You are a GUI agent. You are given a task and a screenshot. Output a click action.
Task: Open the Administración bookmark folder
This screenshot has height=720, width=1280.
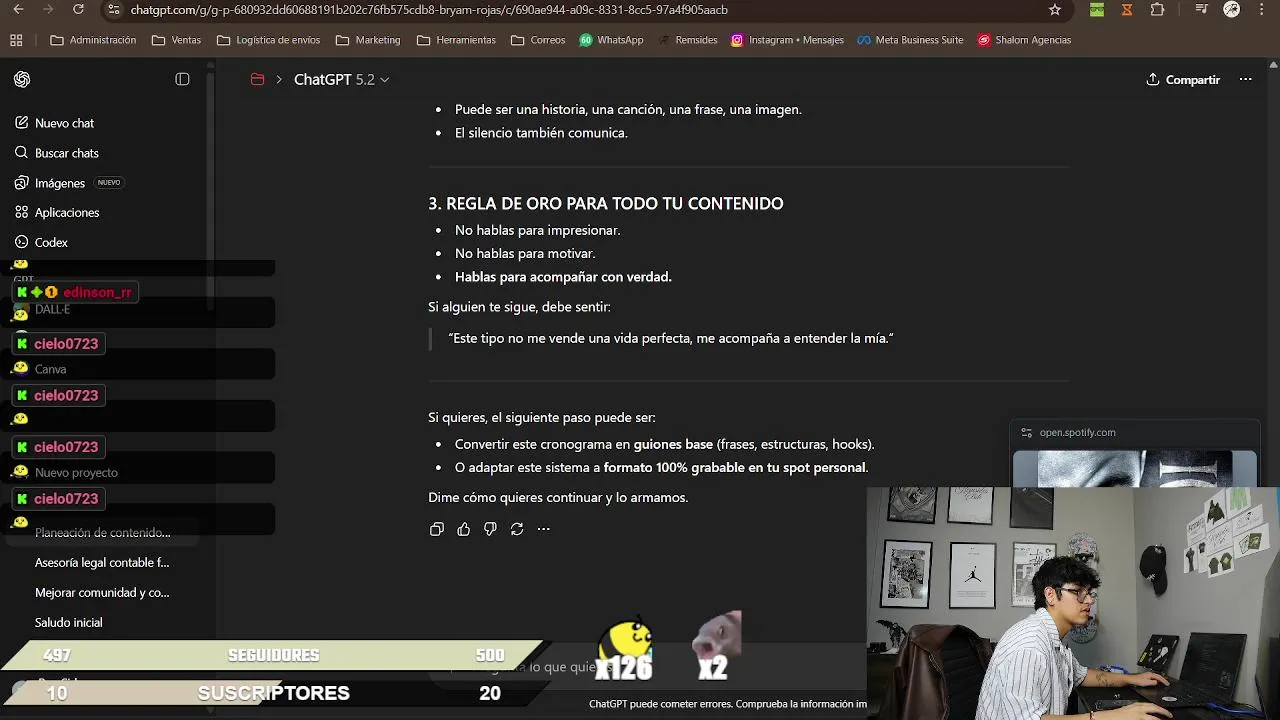[93, 40]
